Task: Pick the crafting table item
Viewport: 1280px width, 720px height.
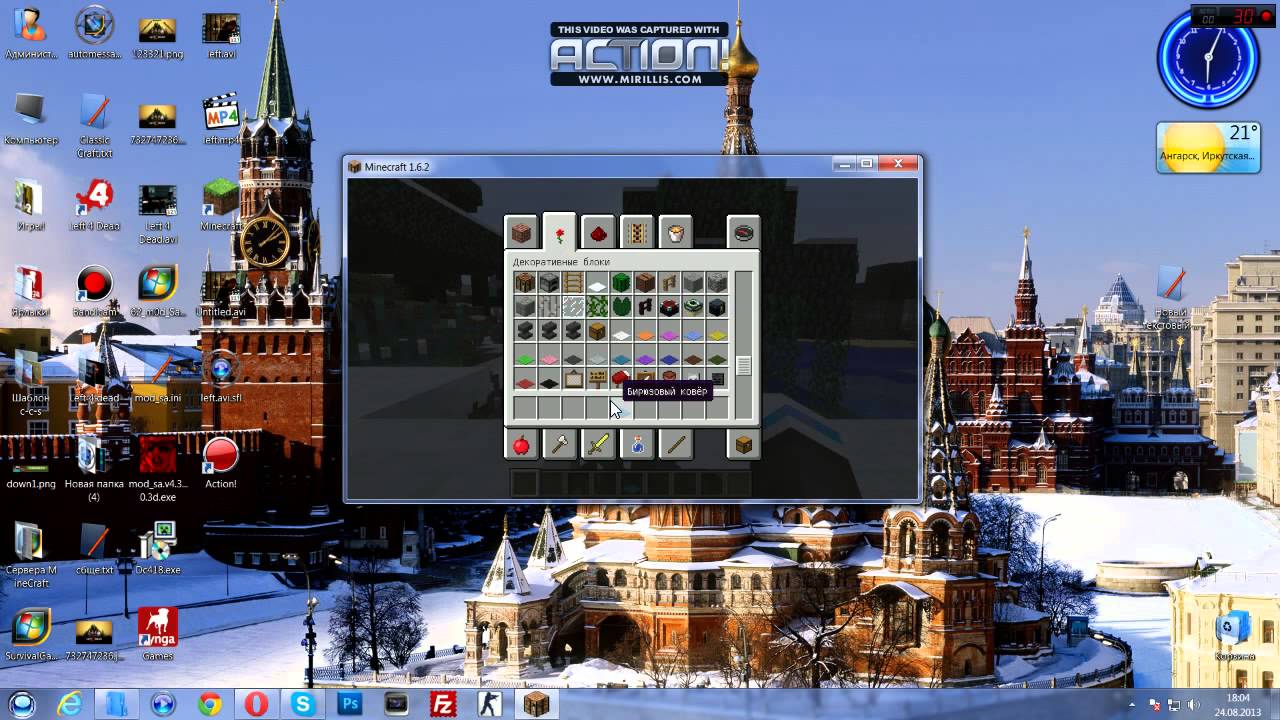Action: (525, 282)
